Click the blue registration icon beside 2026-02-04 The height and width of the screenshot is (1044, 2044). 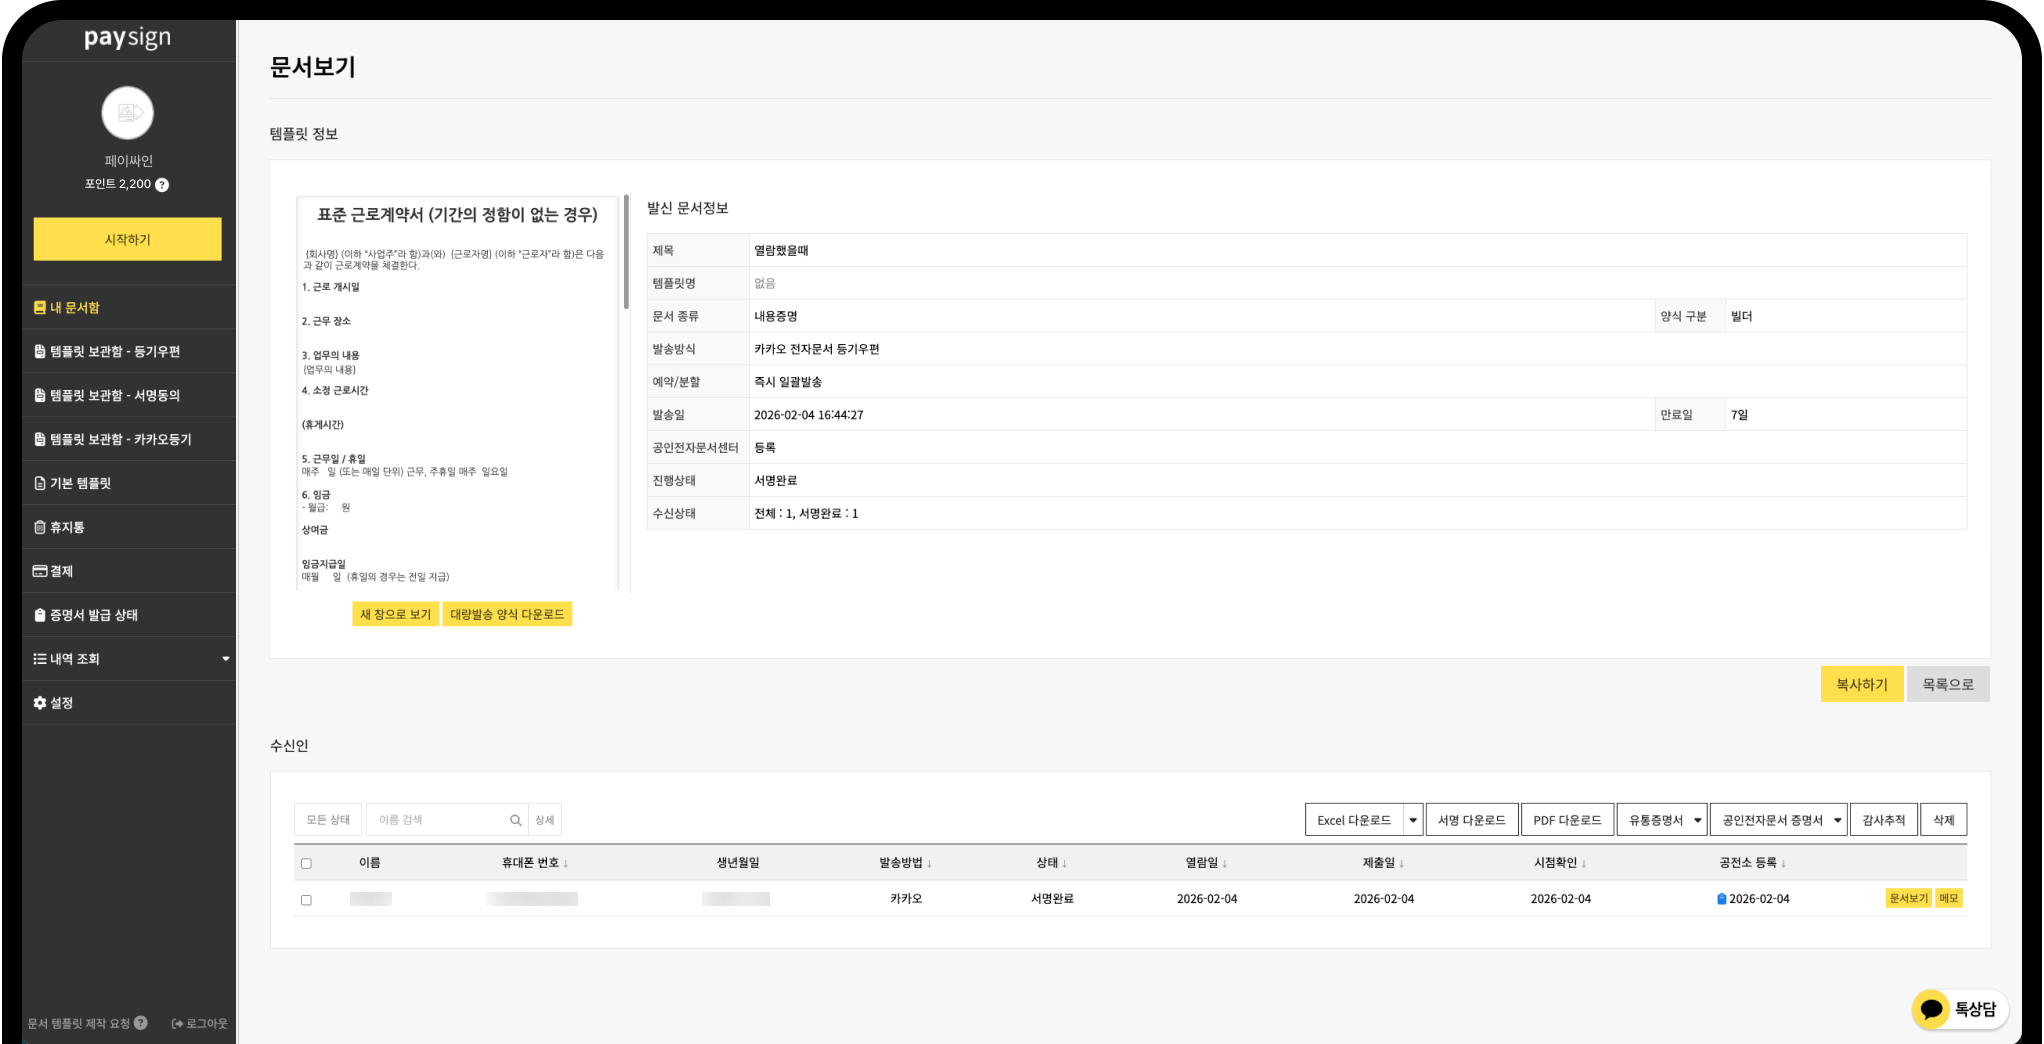pyautogui.click(x=1721, y=899)
